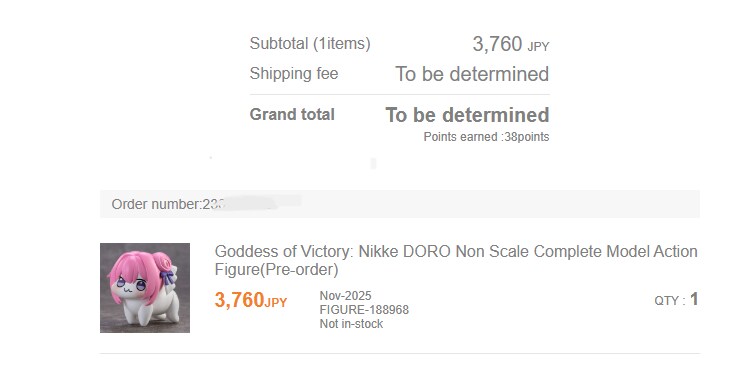Click the Grand total label
Screen dimensions: 755x382
292,115
